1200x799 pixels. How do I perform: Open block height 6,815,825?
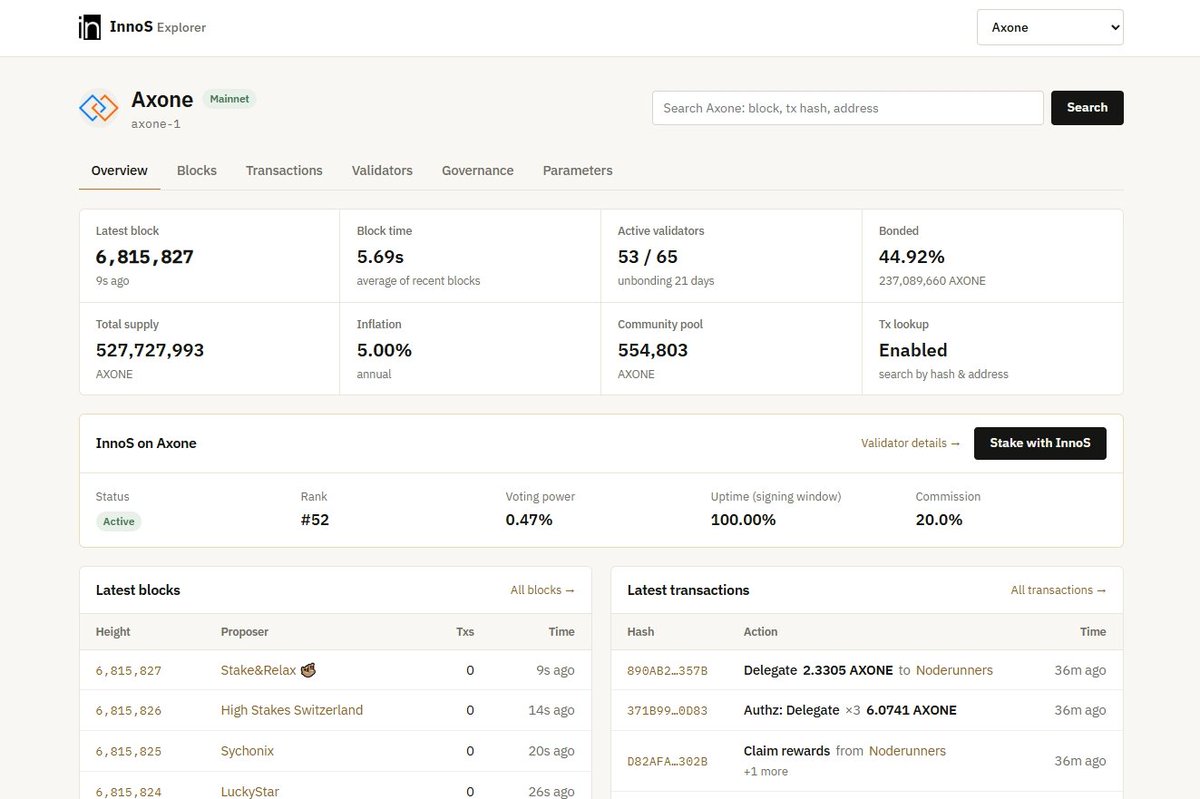[x=129, y=751]
